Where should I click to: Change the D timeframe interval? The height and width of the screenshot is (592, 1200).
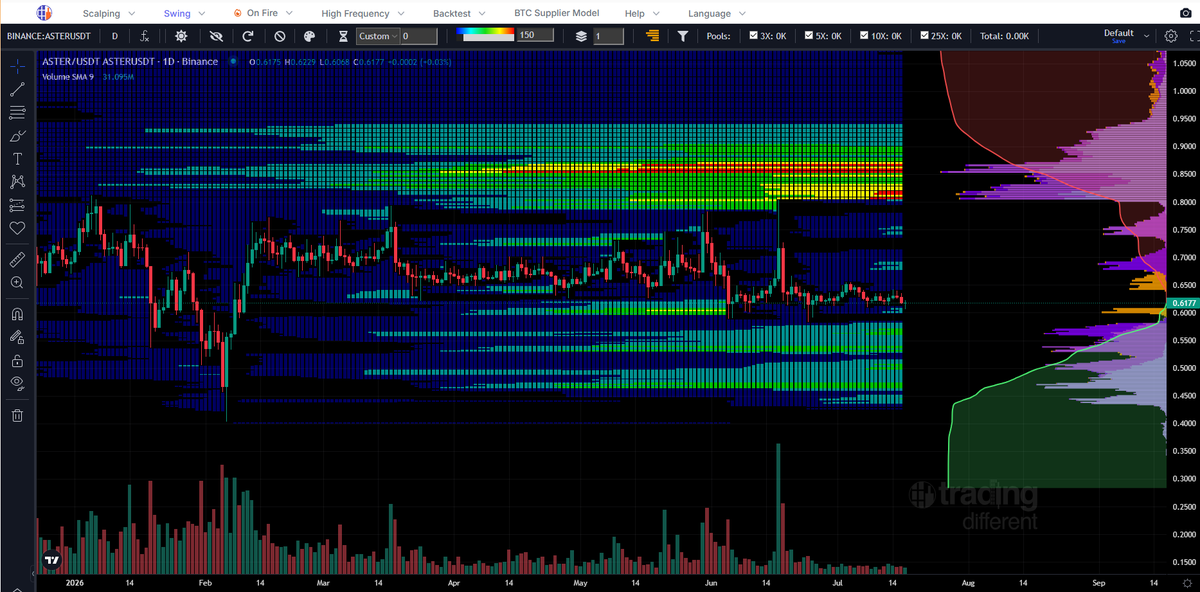(x=114, y=36)
